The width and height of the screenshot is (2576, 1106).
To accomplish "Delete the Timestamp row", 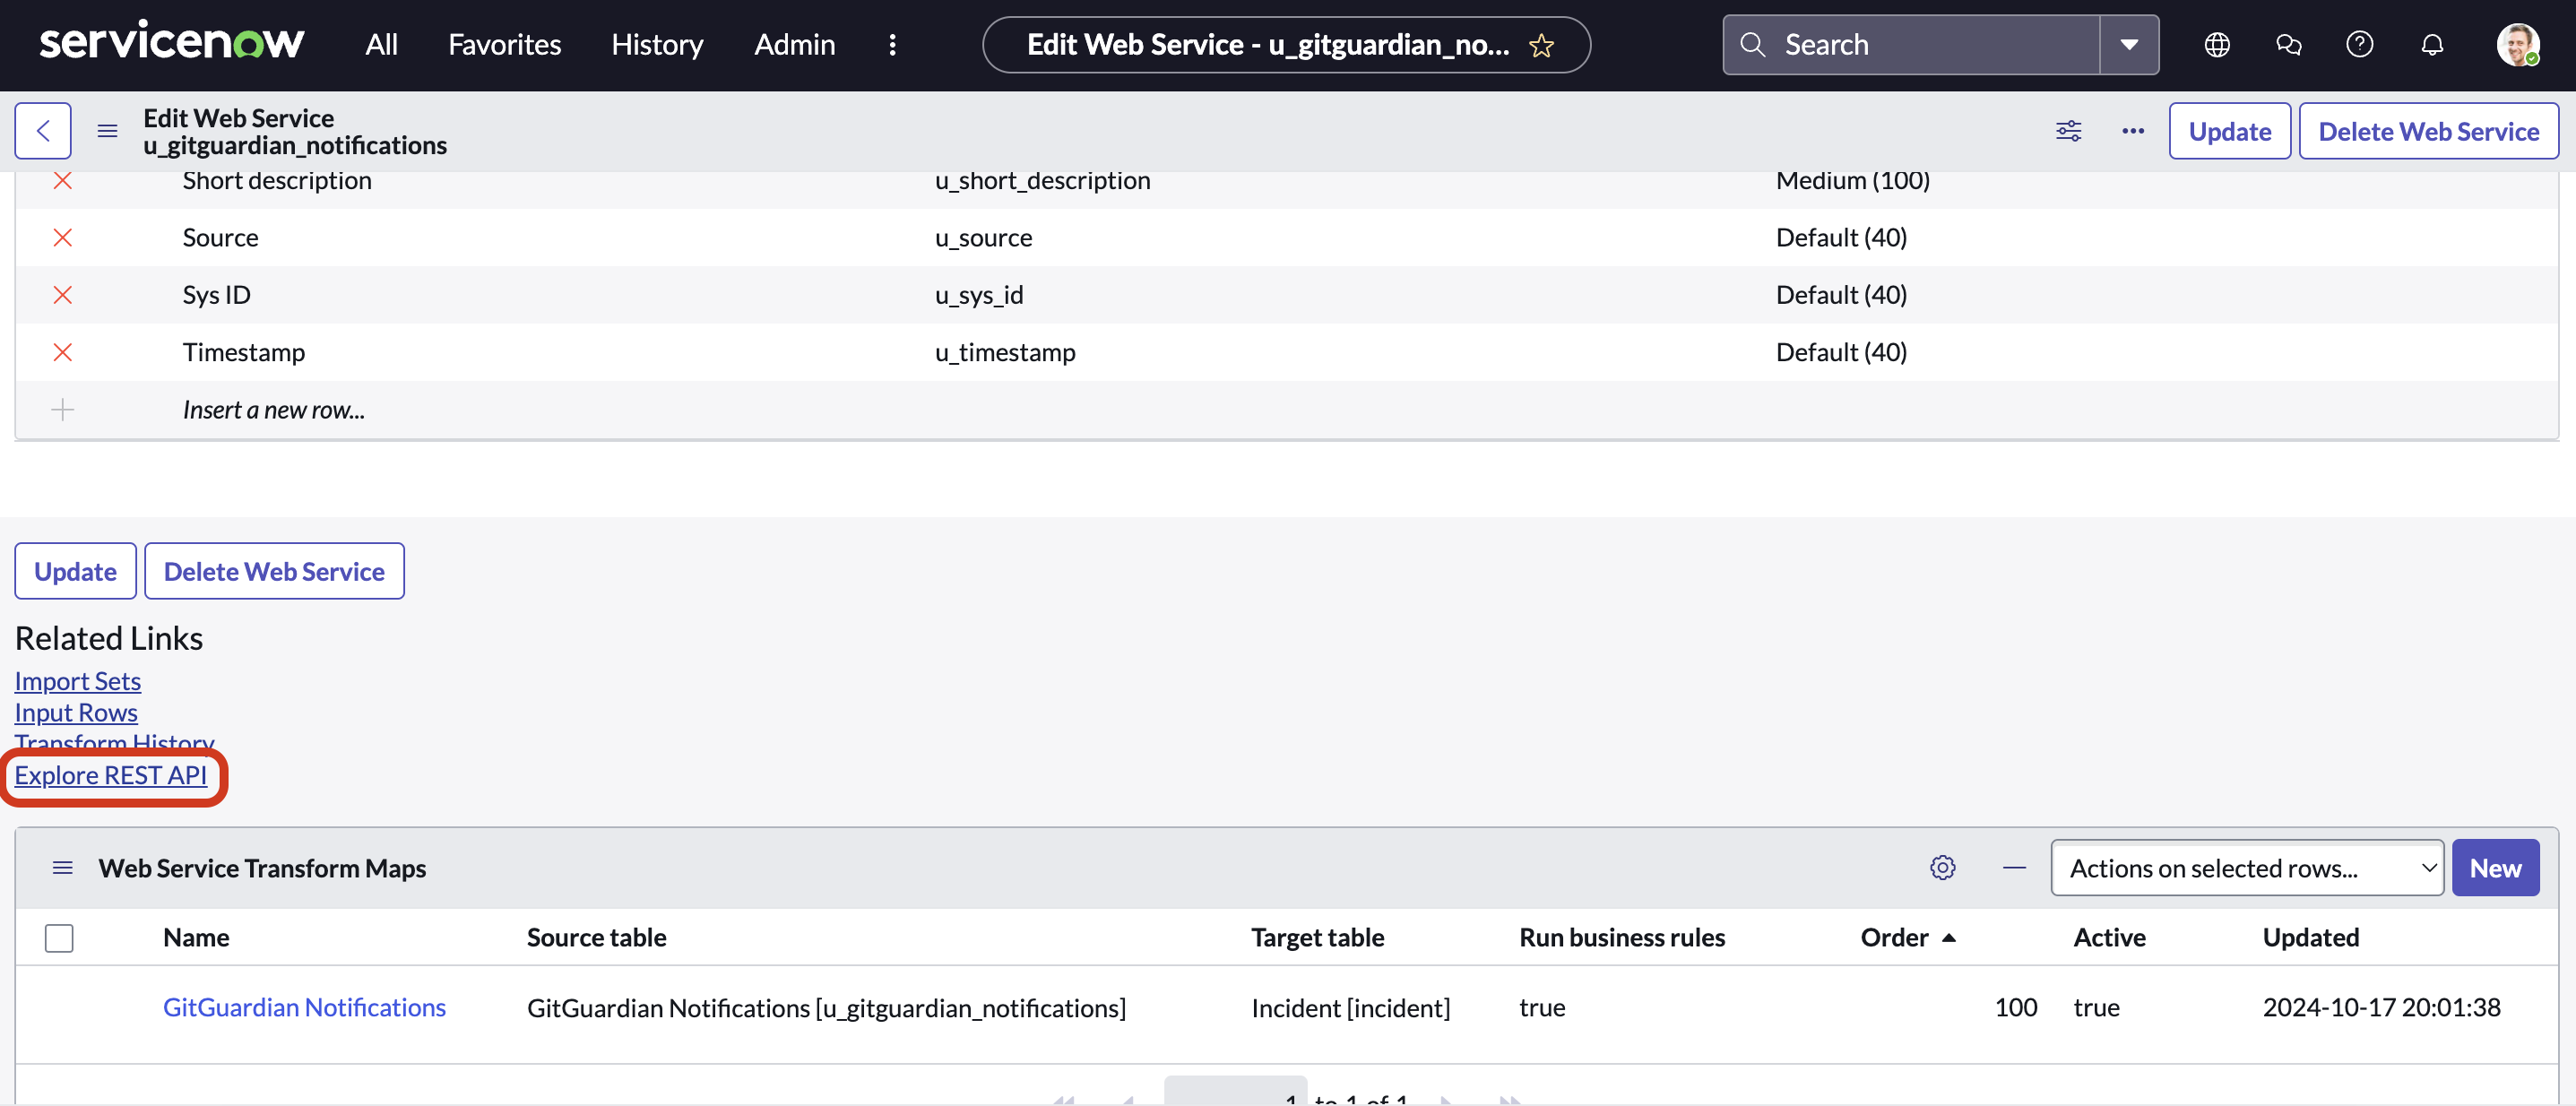I will coord(62,352).
